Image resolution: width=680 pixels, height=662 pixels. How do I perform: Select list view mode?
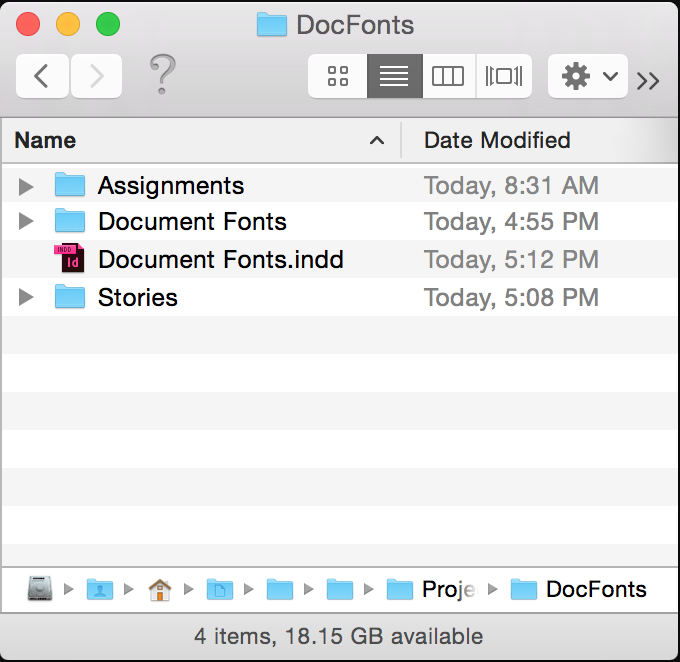(394, 76)
